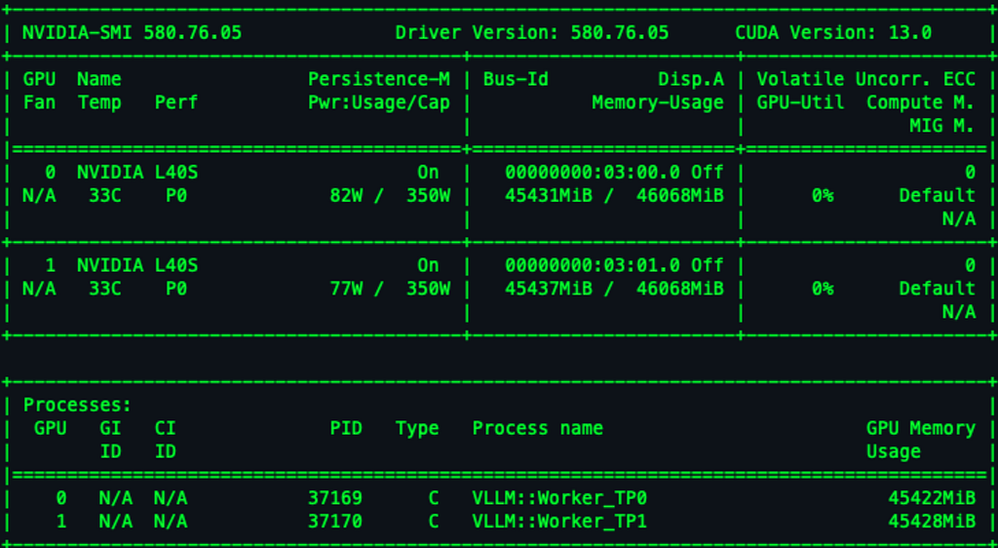Select the "NVIDIA-SMI 580.76.05" header text

pos(132,32)
